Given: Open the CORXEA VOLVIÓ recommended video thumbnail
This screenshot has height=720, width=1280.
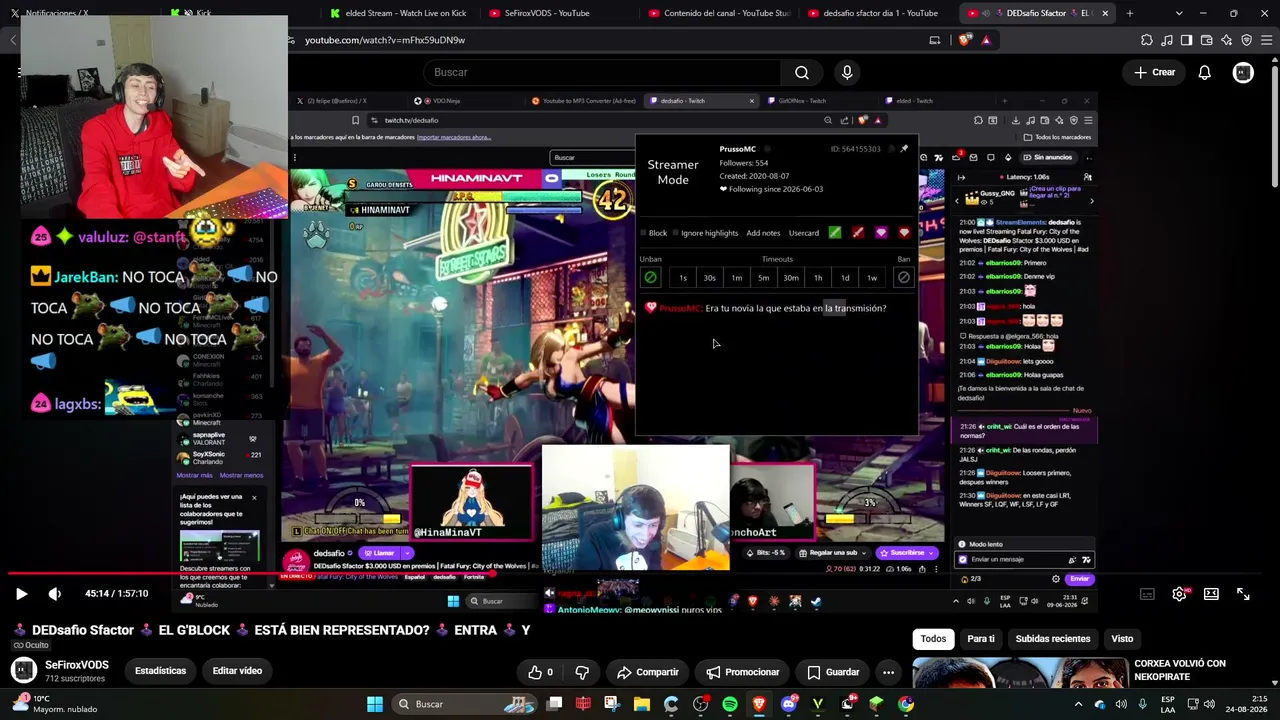Looking at the screenshot, I should [1019, 673].
